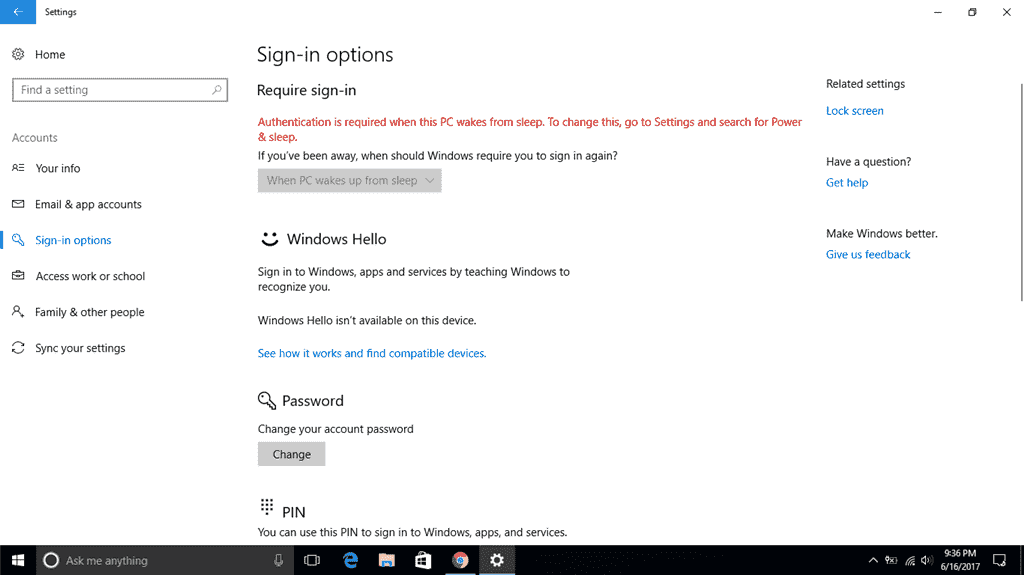Open Task View on the taskbar
This screenshot has height=575, width=1024.
[312, 560]
